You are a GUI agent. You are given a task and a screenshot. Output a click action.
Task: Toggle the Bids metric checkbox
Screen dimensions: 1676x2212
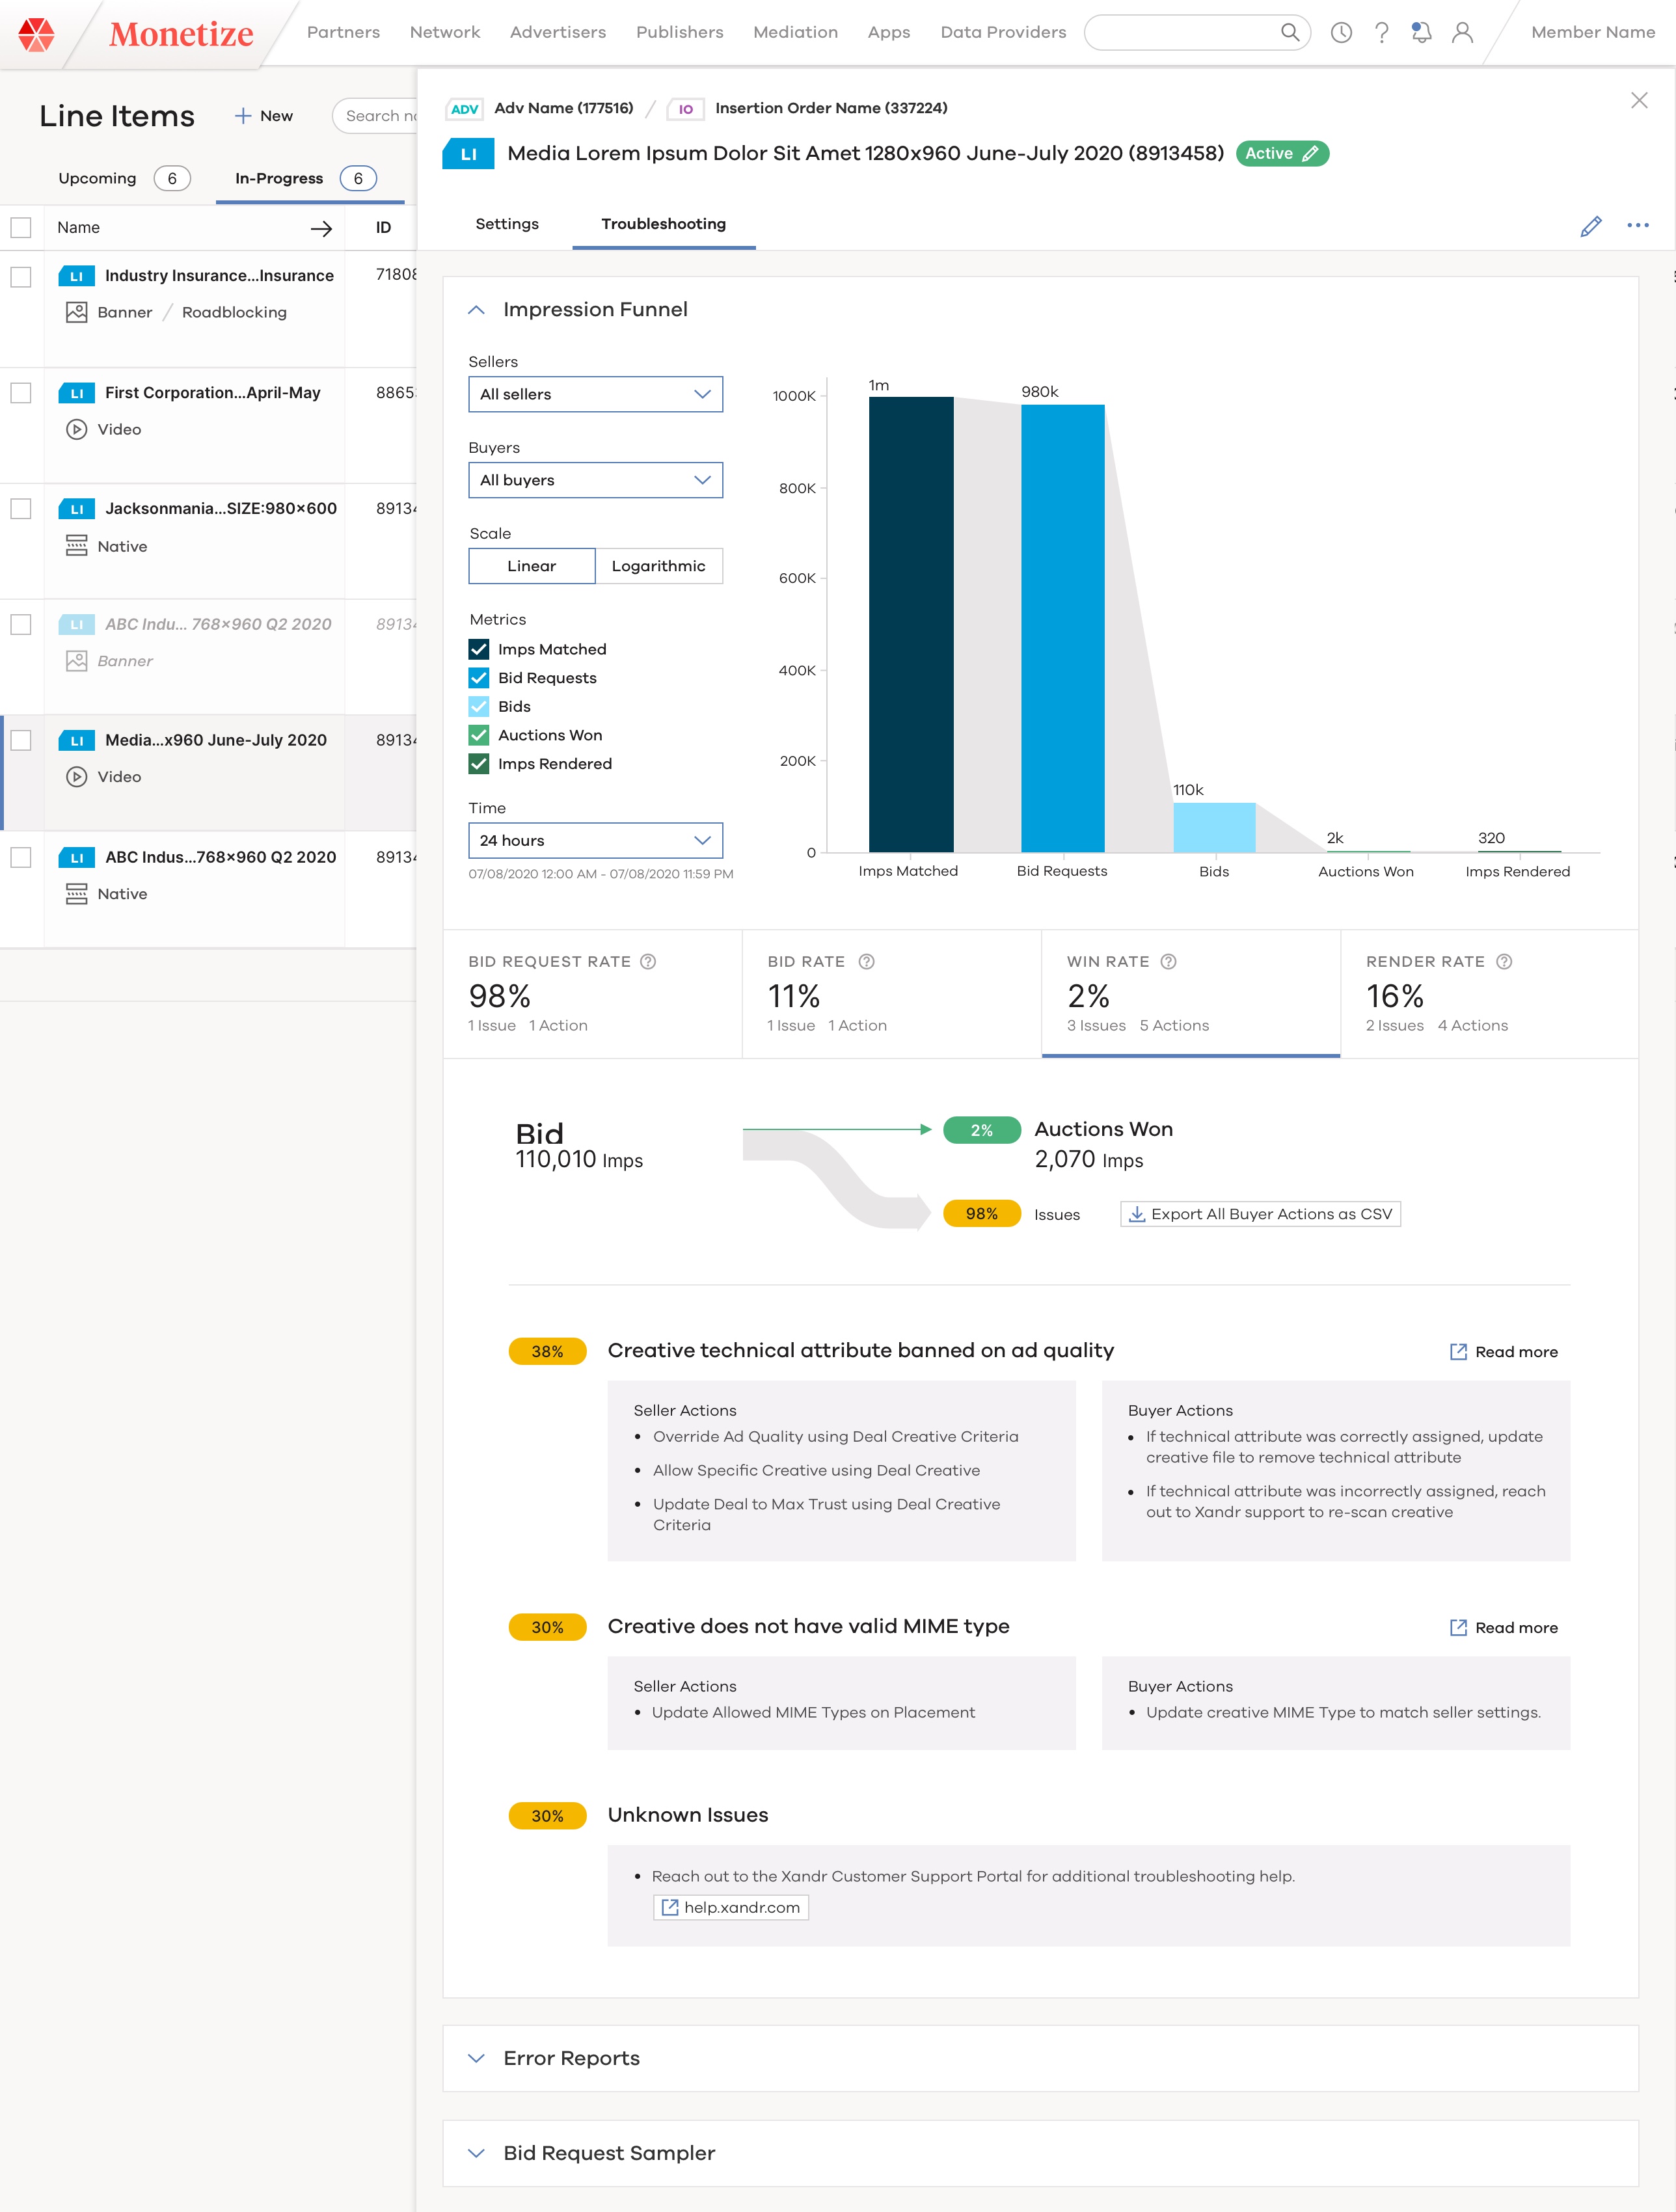click(x=479, y=706)
